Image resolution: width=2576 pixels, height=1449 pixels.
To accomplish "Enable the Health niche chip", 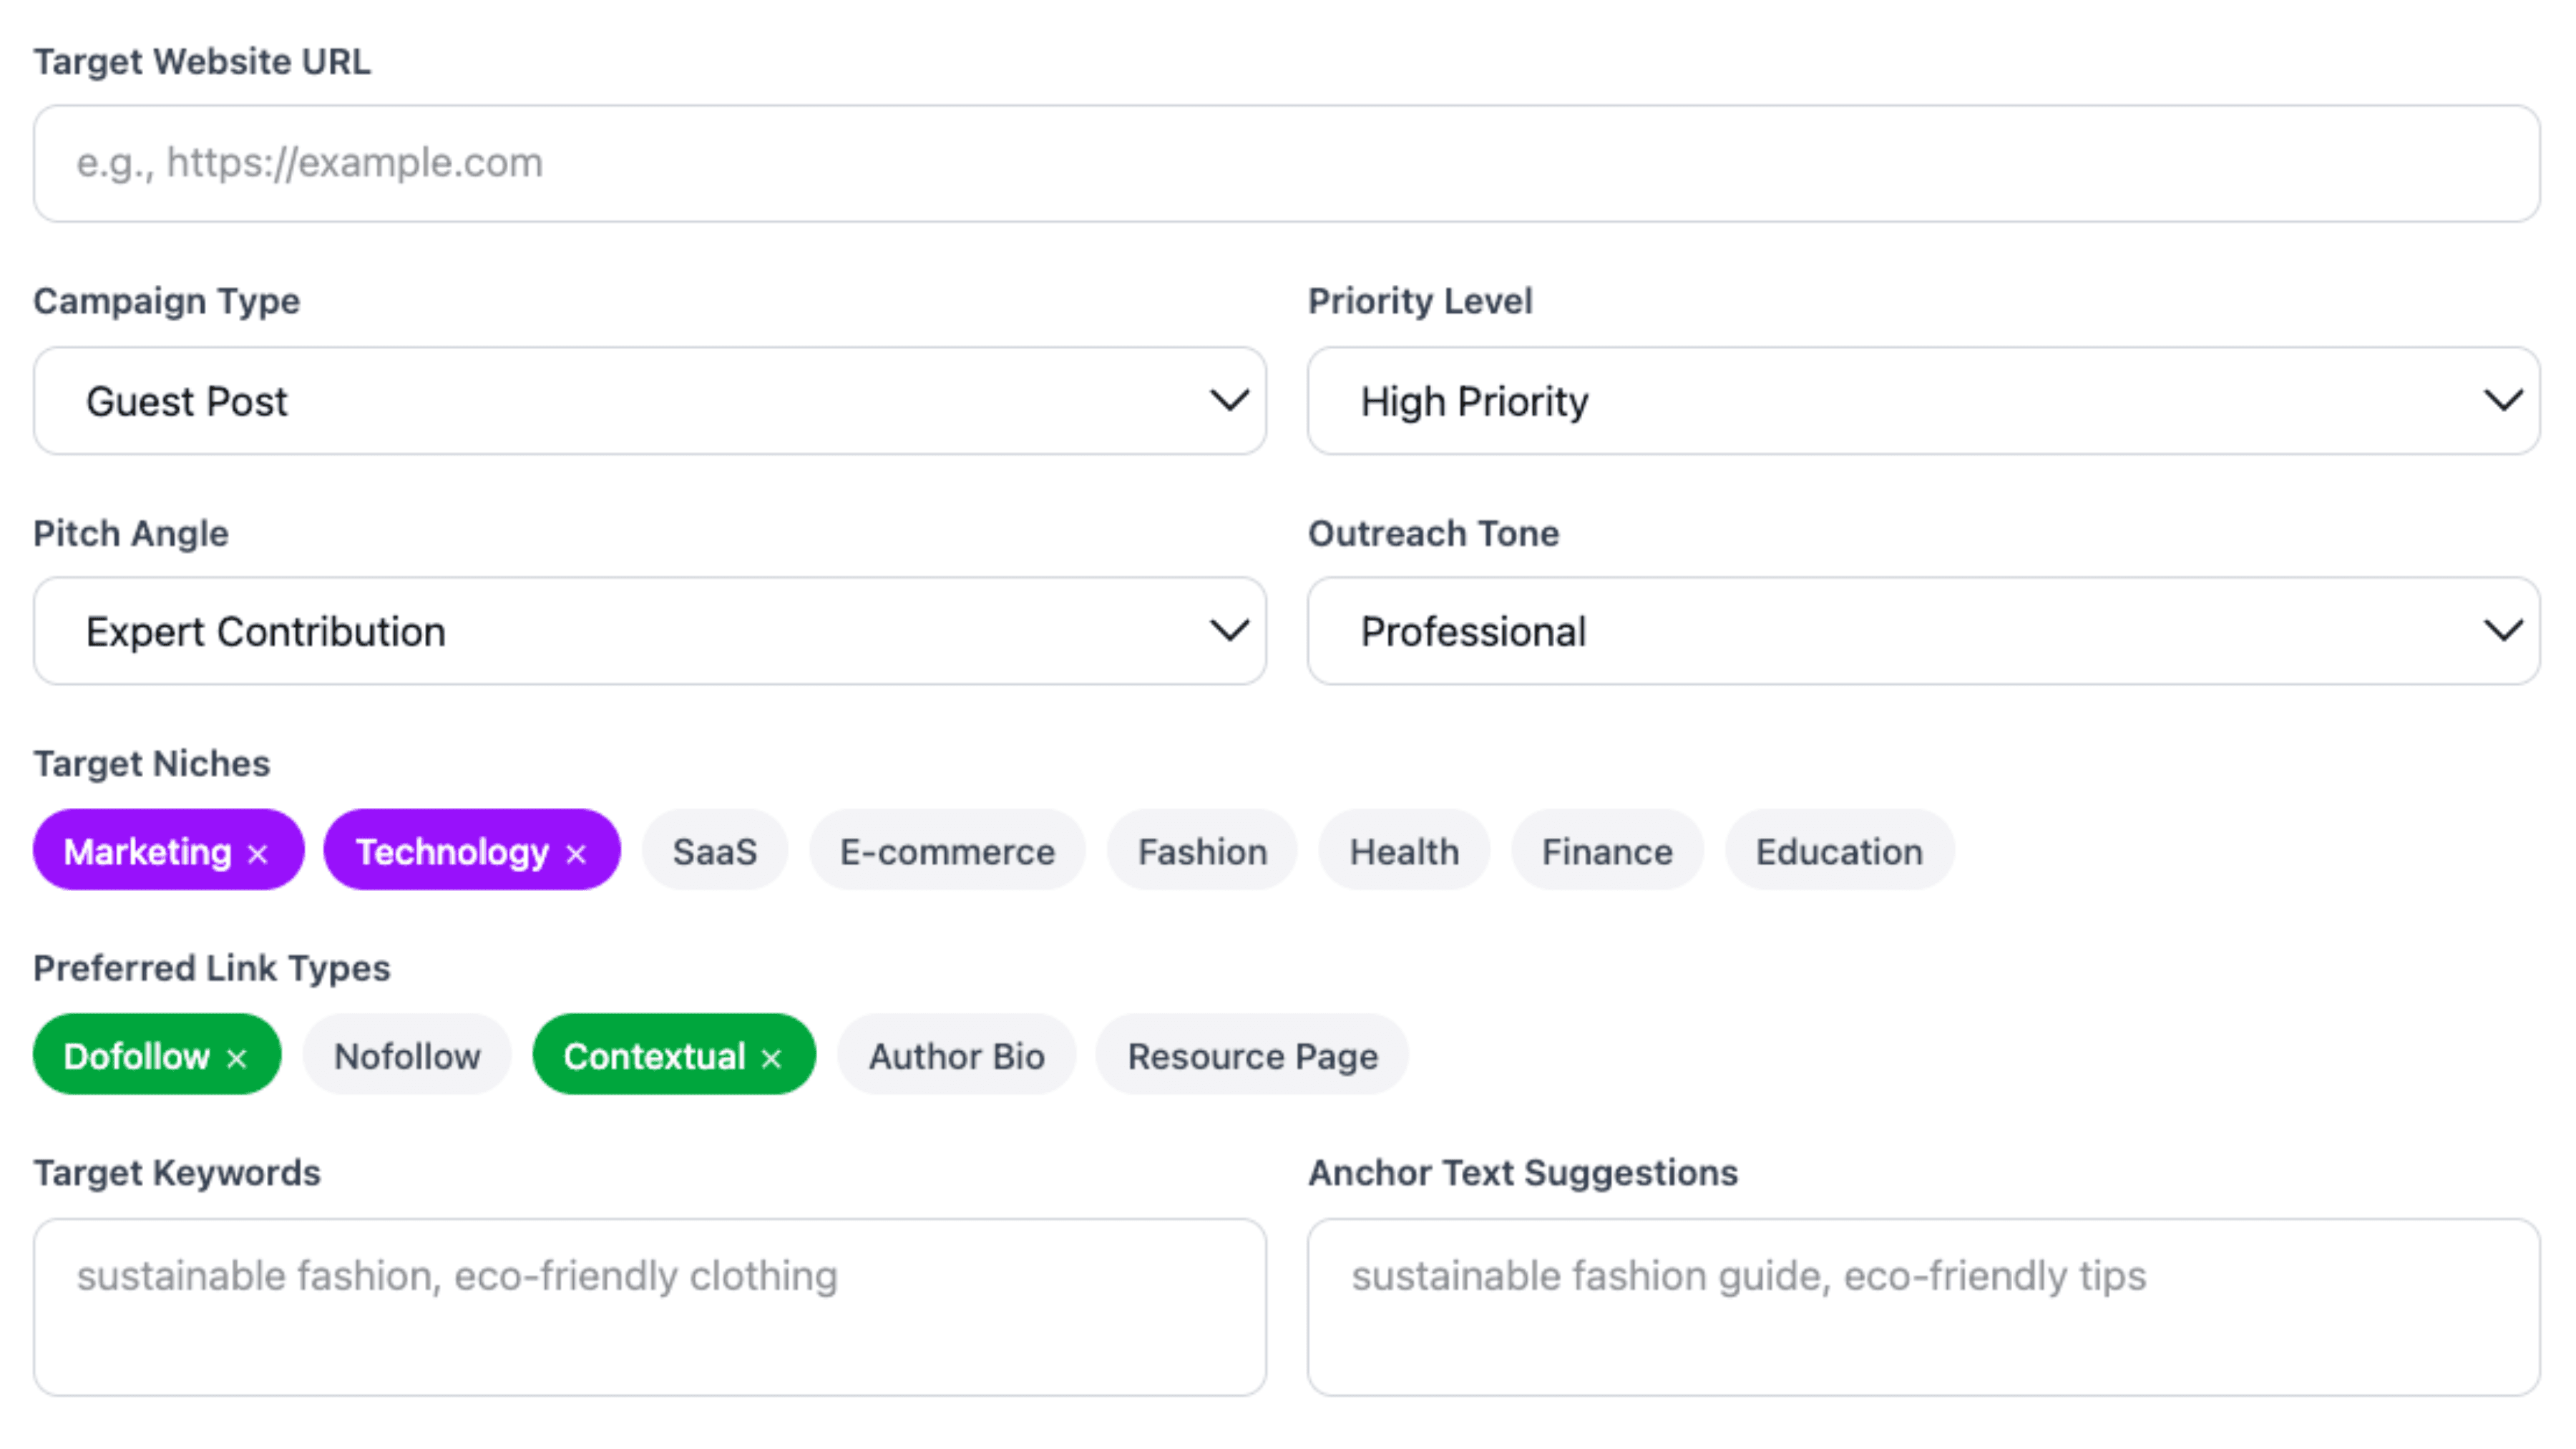I will (1404, 852).
